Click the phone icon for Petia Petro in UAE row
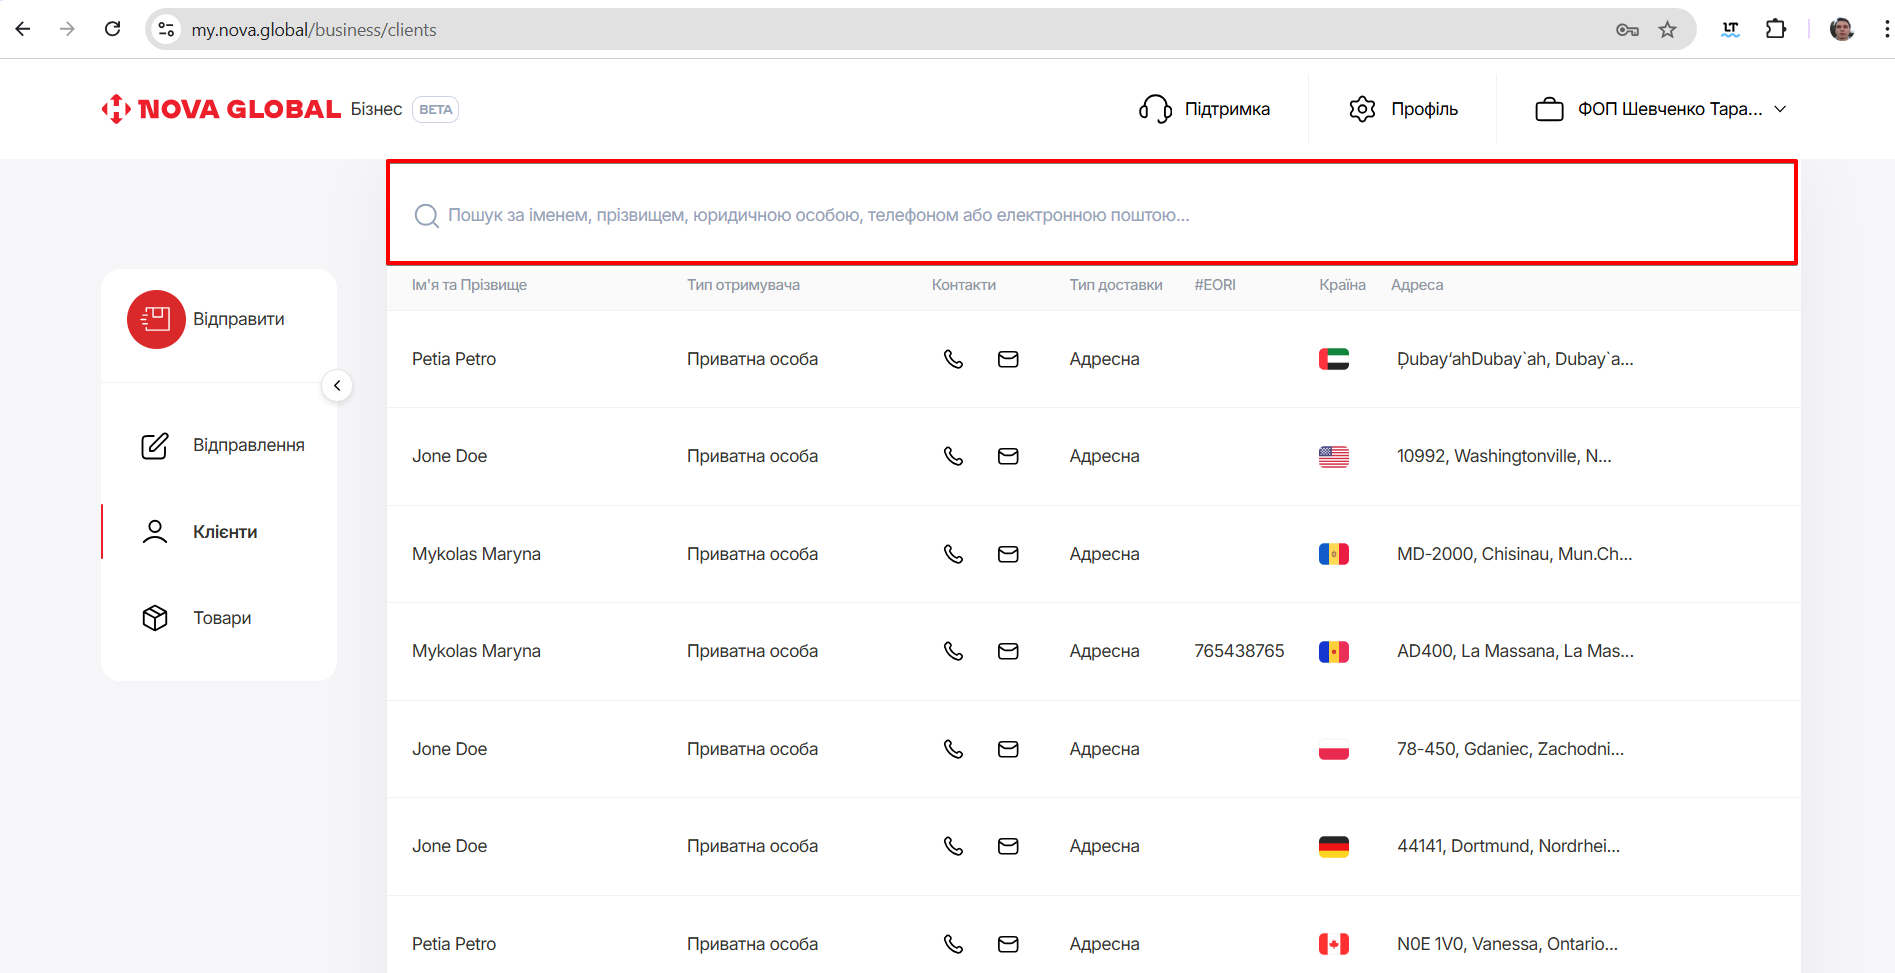The width and height of the screenshot is (1895, 973). 953,359
